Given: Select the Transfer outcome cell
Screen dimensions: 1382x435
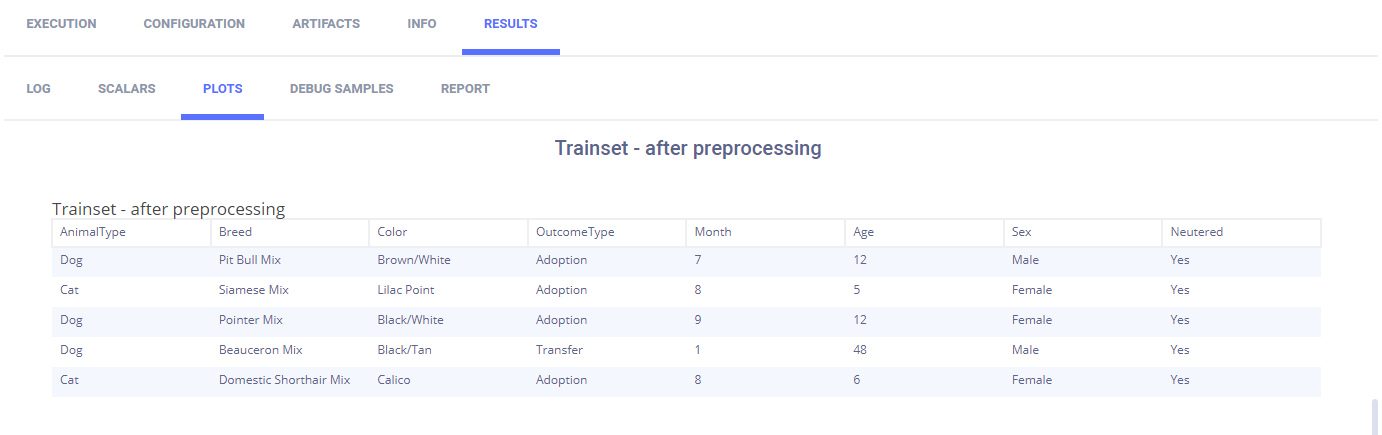Looking at the screenshot, I should (x=559, y=350).
